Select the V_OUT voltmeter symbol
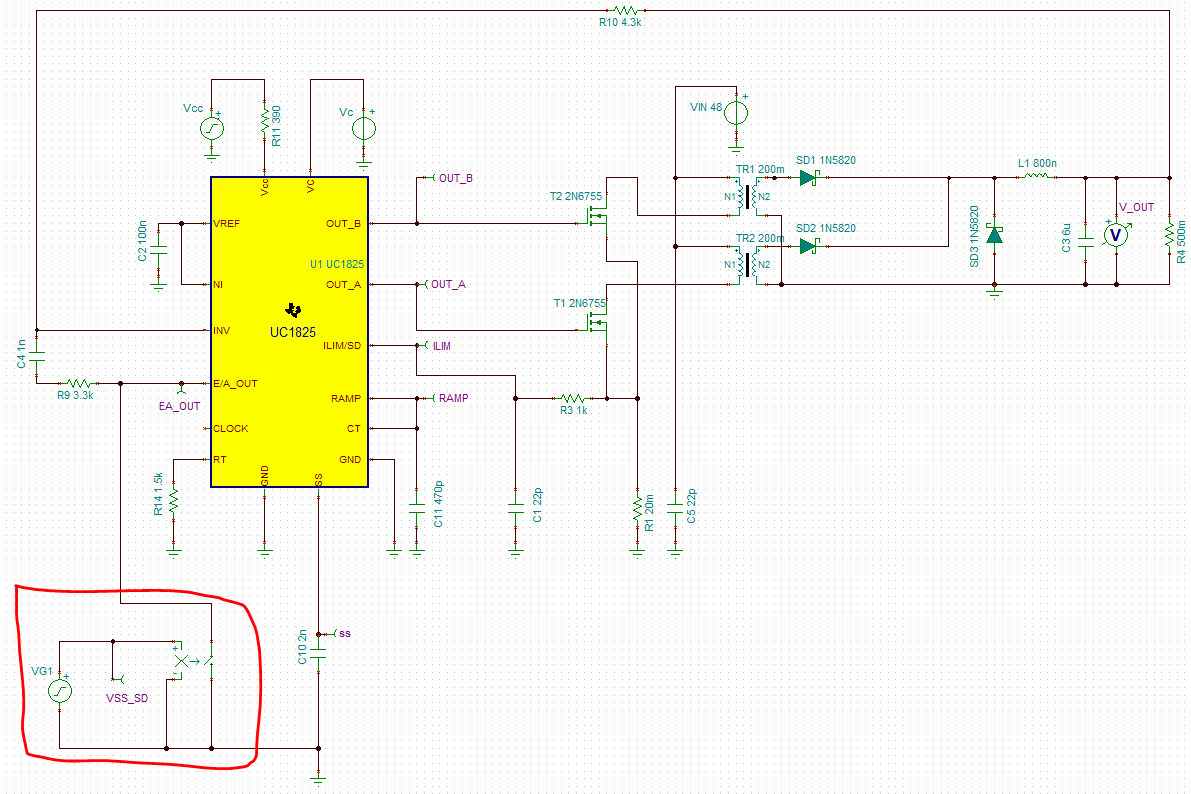Viewport: 1191px width, 794px height. coord(1116,235)
